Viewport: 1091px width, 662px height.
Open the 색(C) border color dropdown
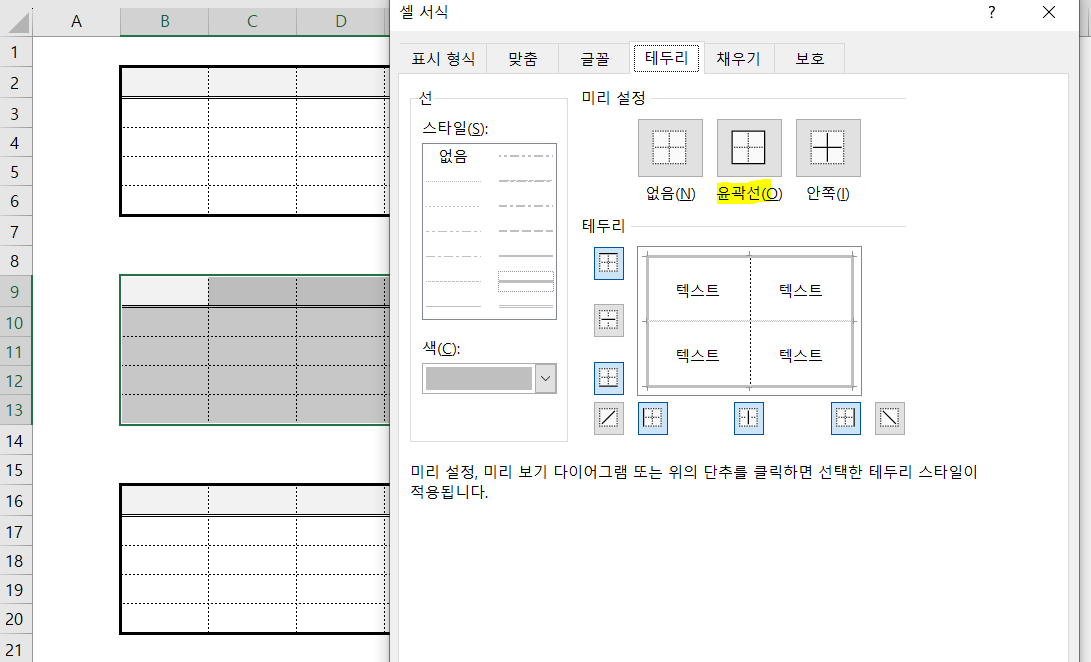click(544, 378)
